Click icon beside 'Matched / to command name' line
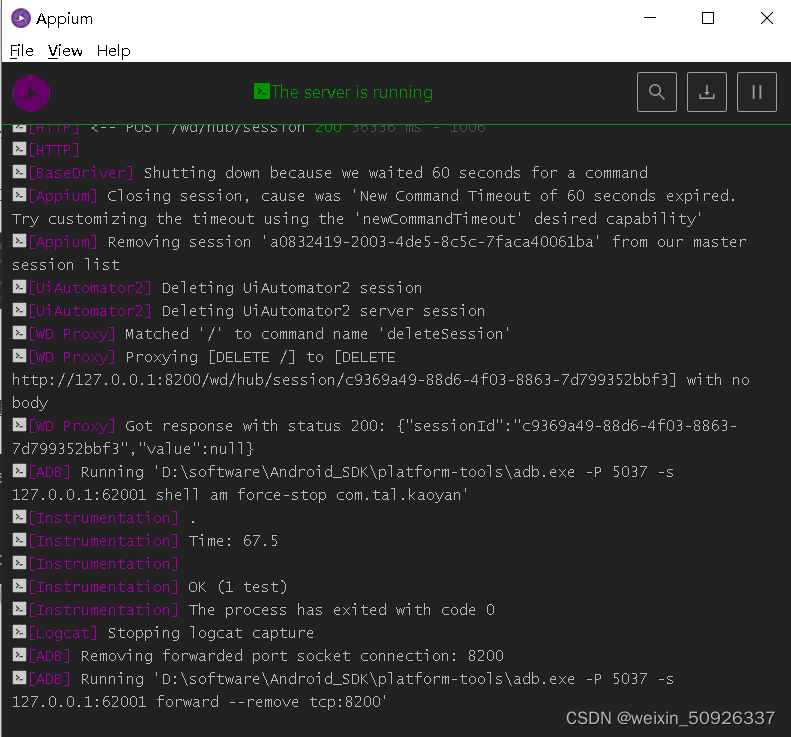791x737 pixels. (19, 333)
